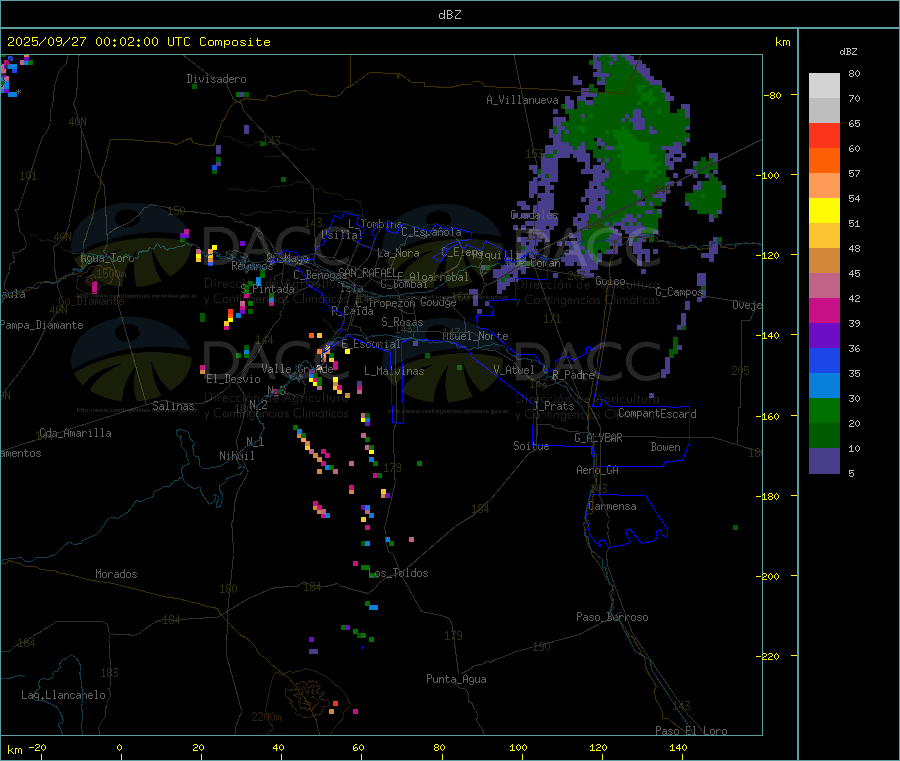
Task: Click the Divisadero place label
Action: [216, 79]
